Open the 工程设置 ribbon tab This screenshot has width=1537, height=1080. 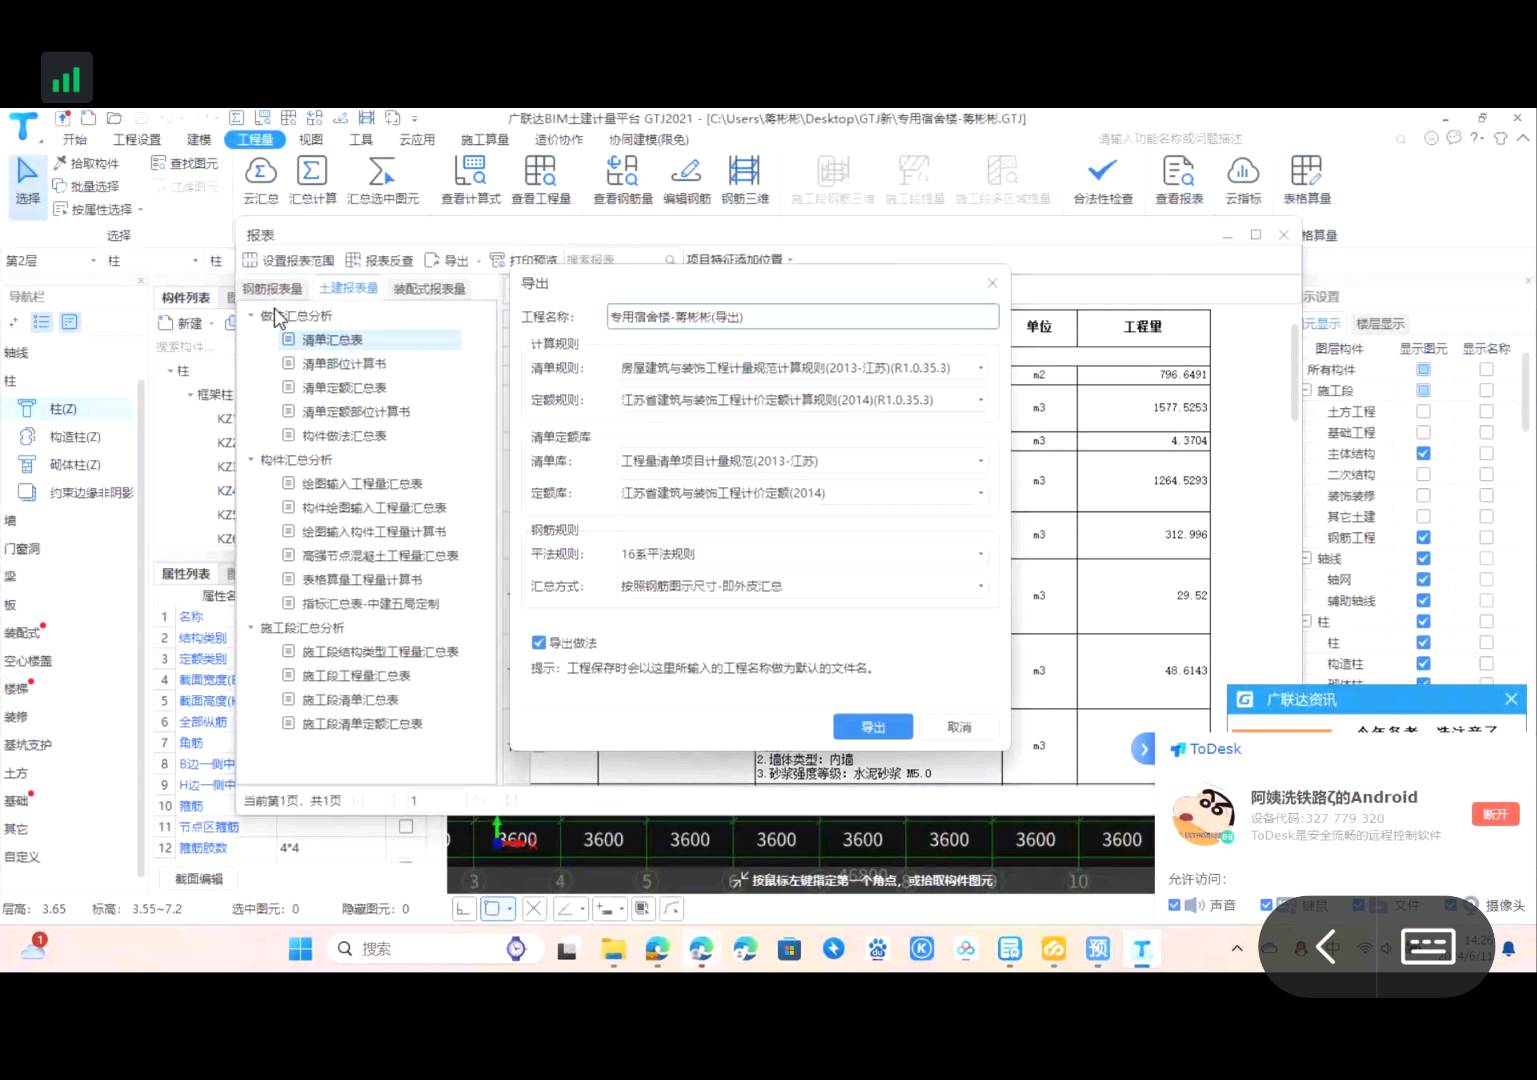(137, 139)
